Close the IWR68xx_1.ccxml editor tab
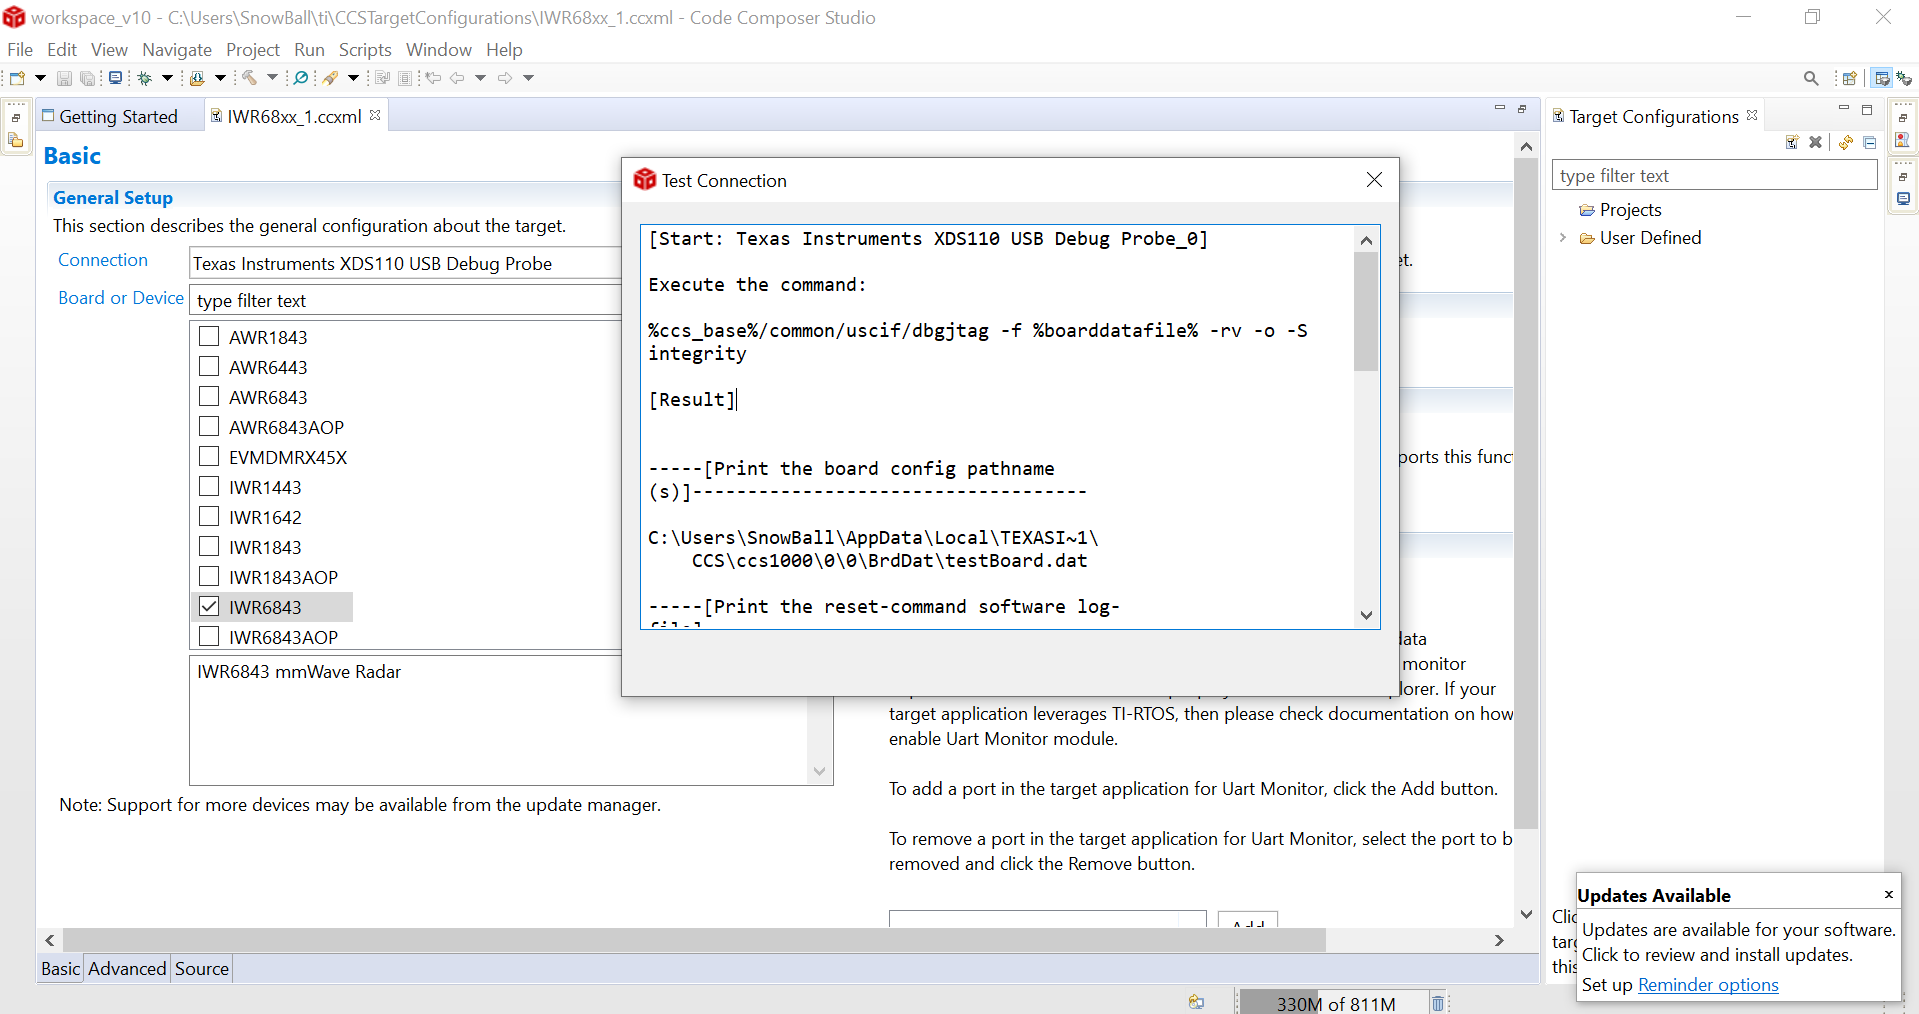This screenshot has height=1014, width=1919. [x=375, y=115]
